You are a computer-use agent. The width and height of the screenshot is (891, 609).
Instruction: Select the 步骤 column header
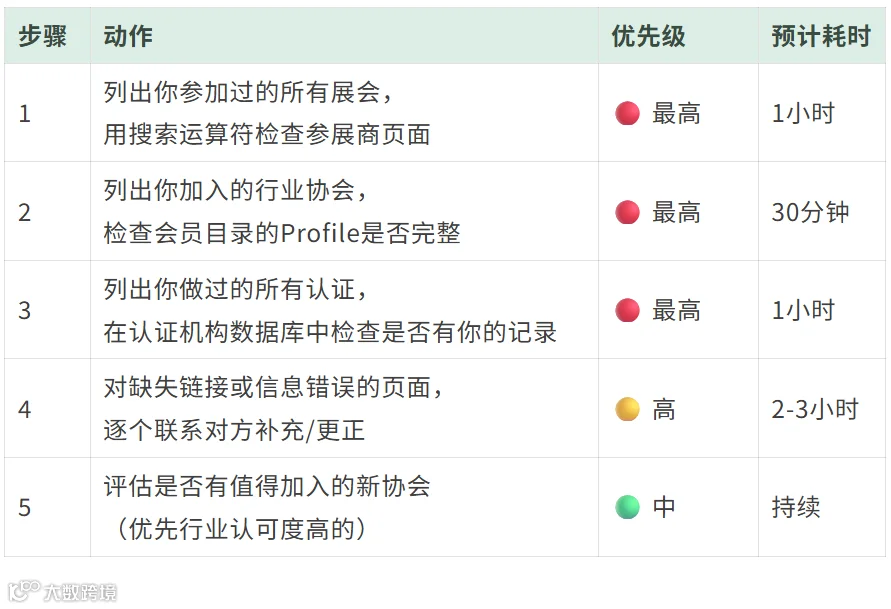point(43,36)
